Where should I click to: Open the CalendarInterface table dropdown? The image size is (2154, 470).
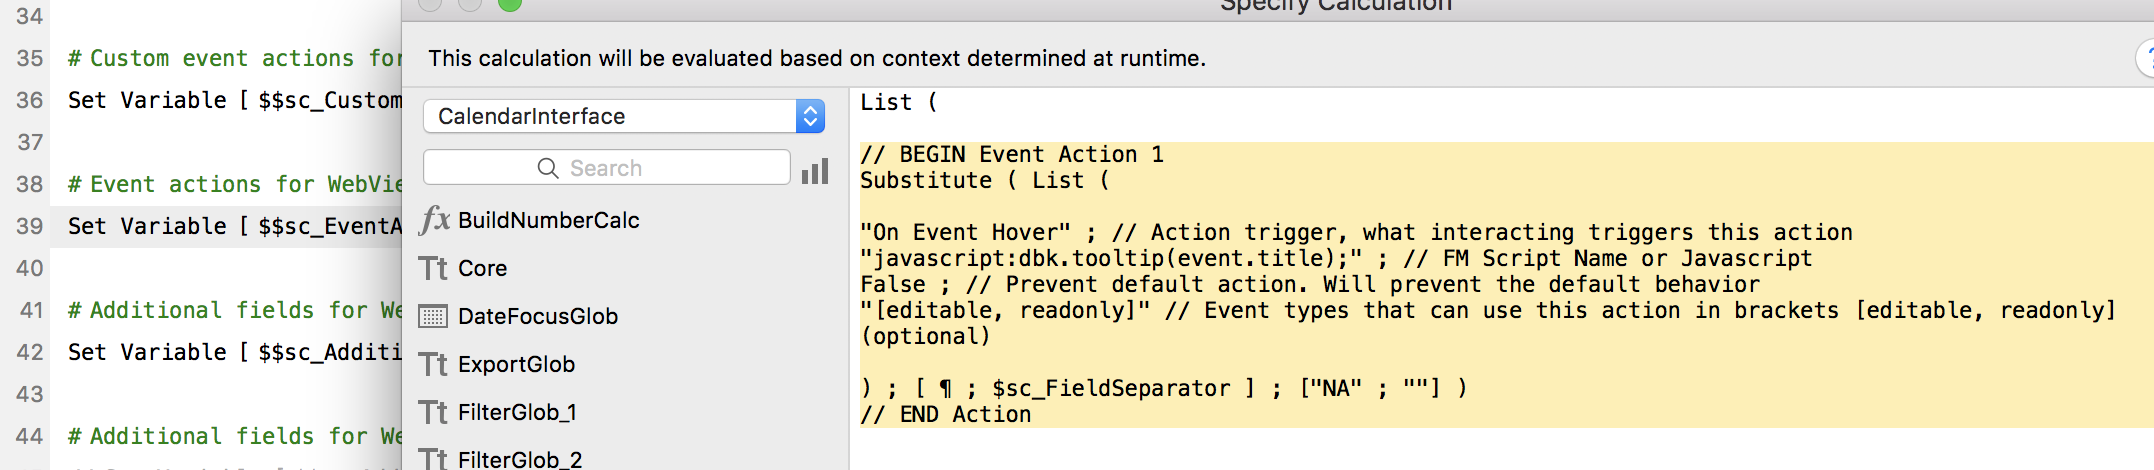624,116
